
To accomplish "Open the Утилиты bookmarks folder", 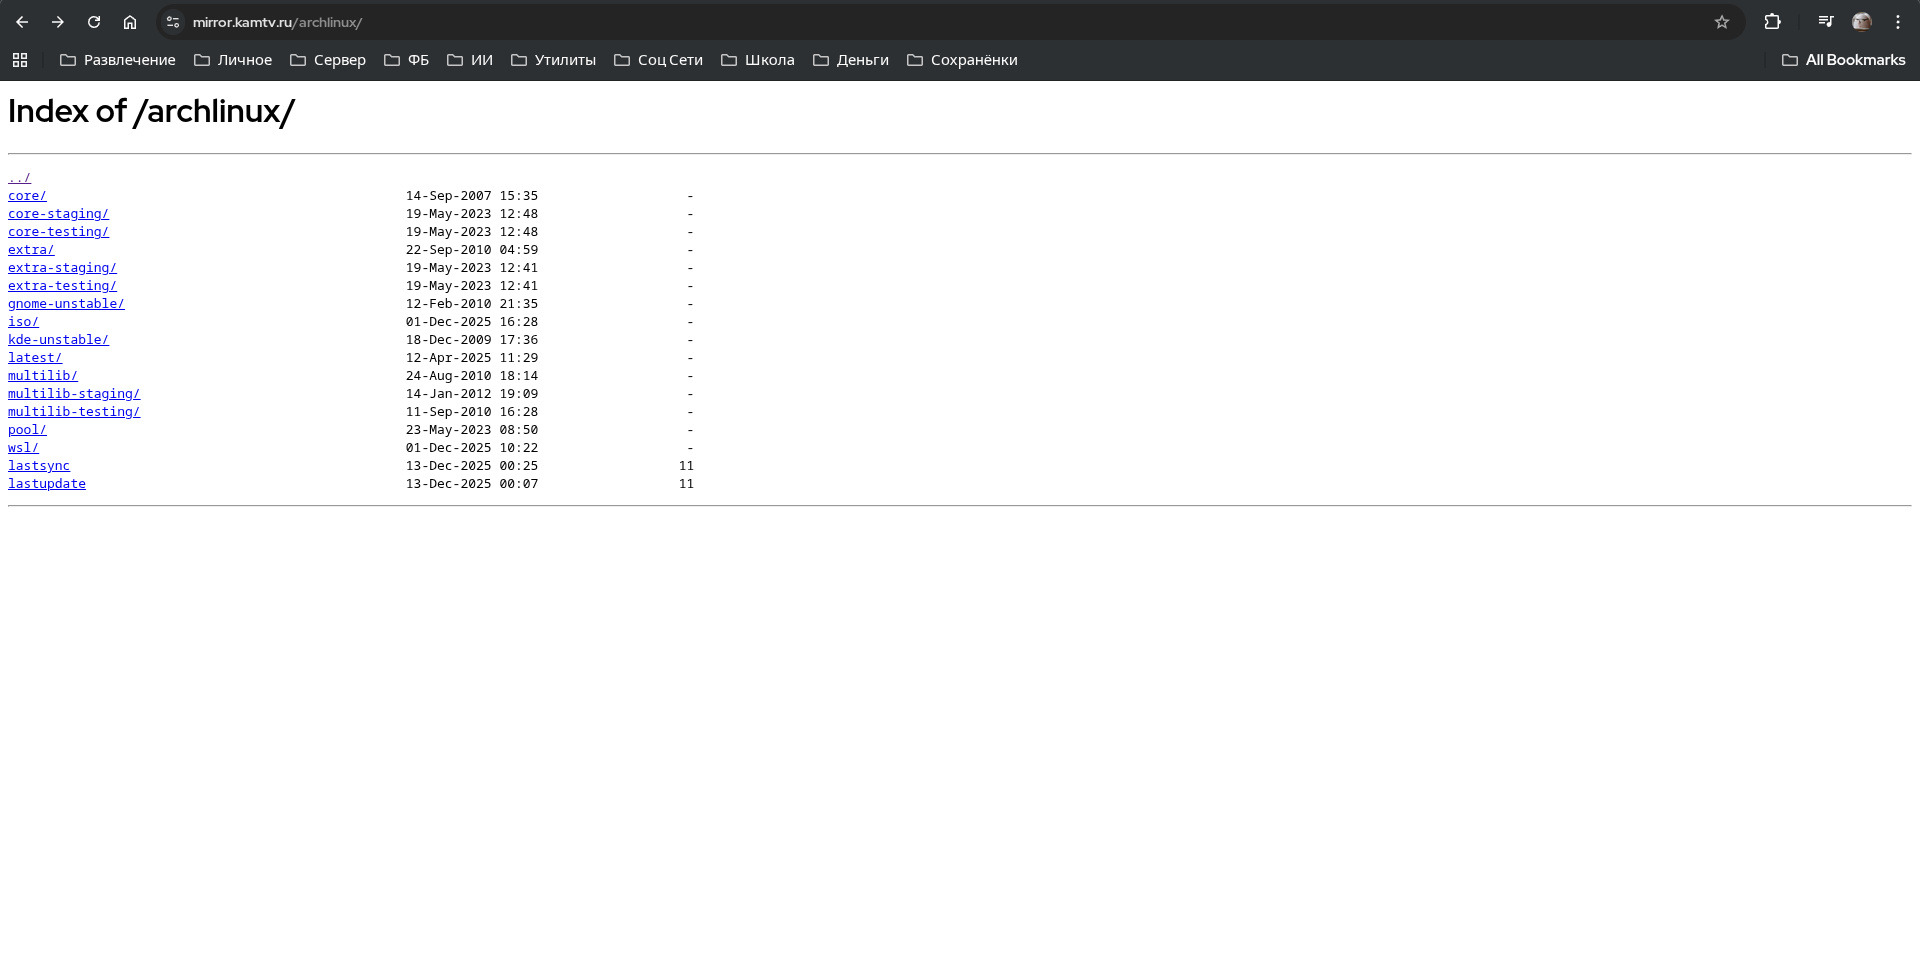I will [553, 60].
